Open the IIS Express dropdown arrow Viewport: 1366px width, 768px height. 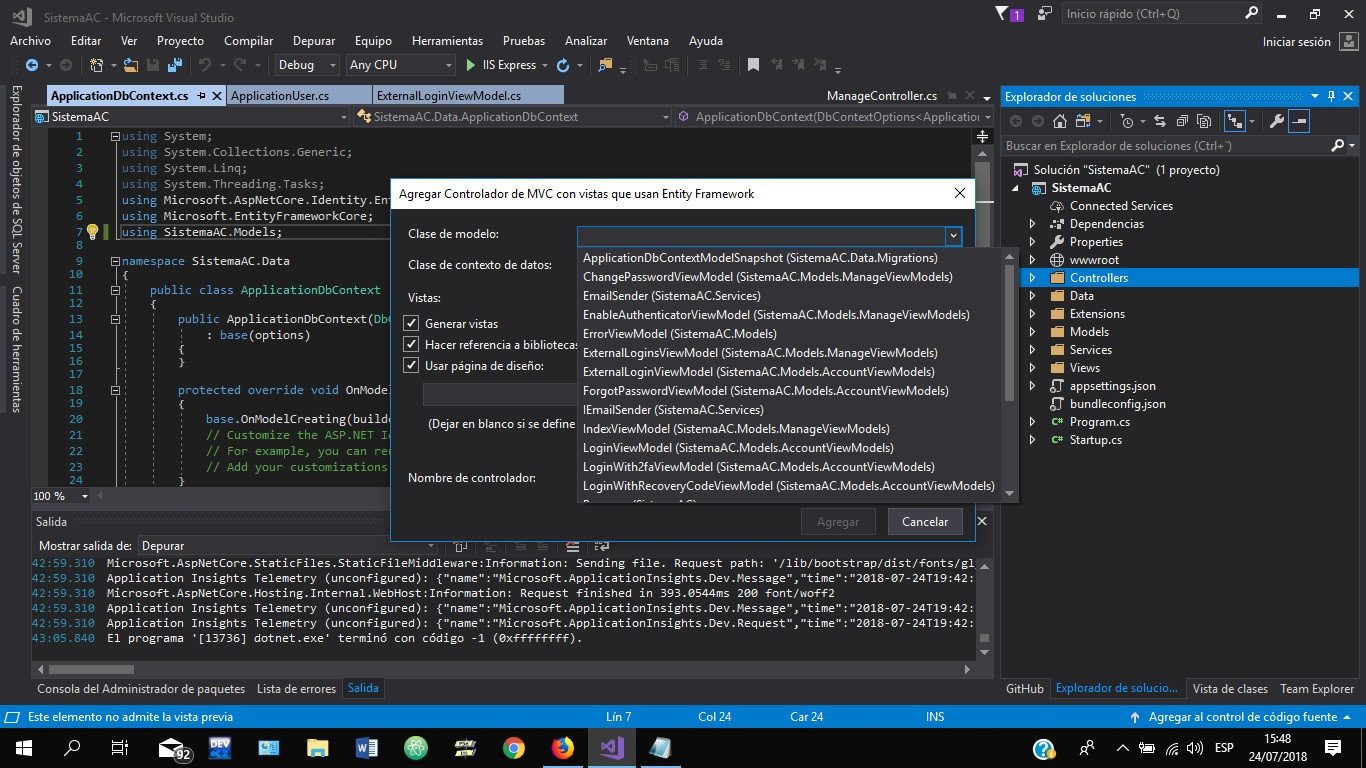tap(545, 65)
